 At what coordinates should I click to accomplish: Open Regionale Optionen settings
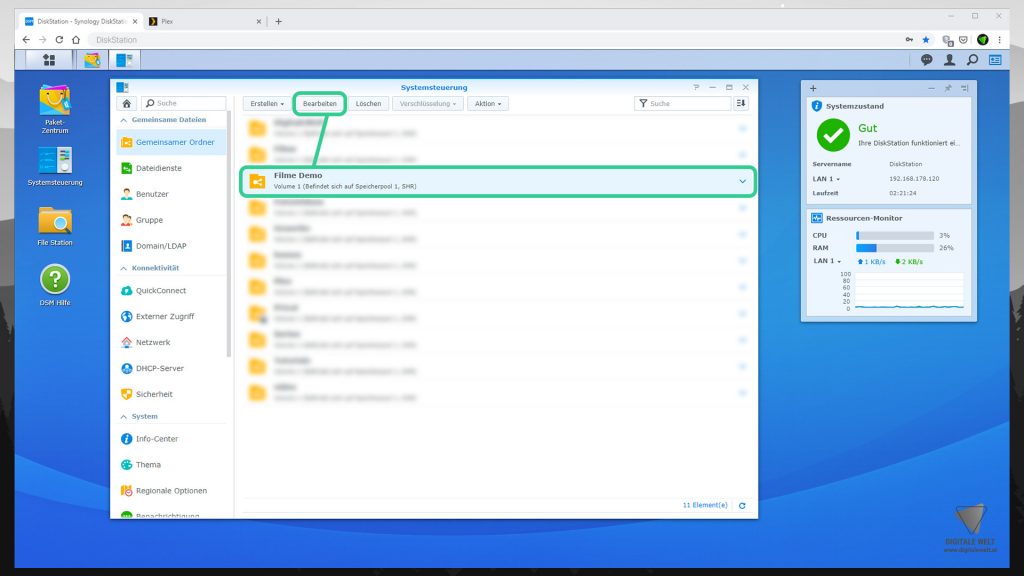[171, 491]
